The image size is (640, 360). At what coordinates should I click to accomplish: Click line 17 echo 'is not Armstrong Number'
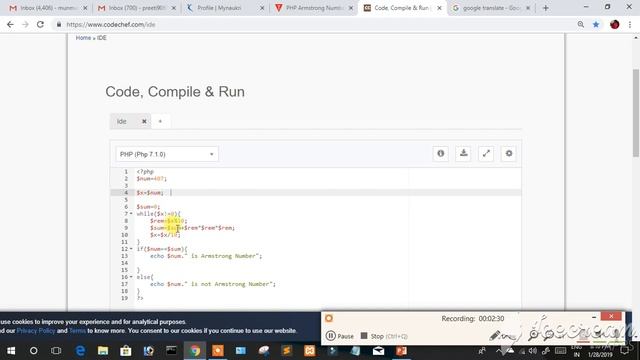[213, 284]
